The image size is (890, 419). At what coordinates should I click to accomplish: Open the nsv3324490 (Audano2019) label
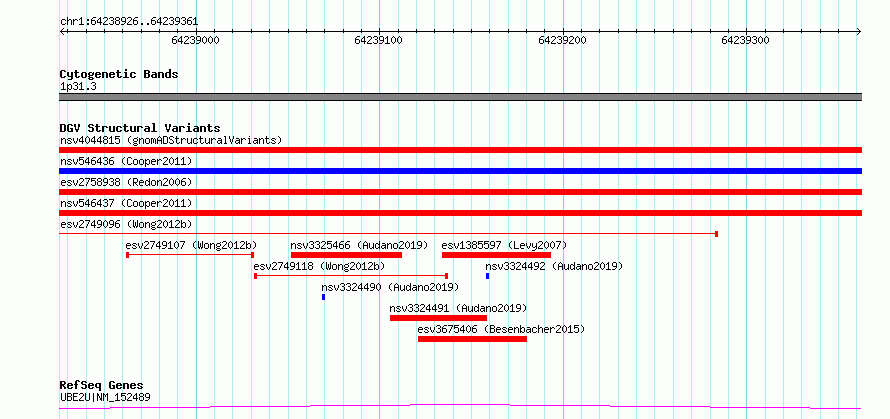pos(390,287)
